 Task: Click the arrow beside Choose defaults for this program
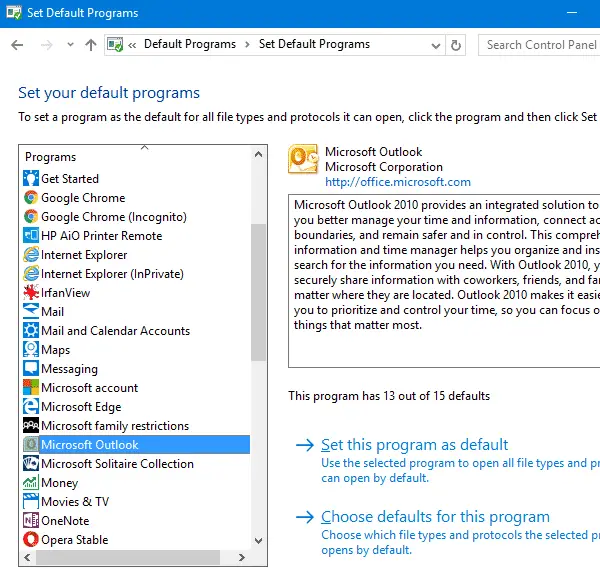tap(305, 517)
